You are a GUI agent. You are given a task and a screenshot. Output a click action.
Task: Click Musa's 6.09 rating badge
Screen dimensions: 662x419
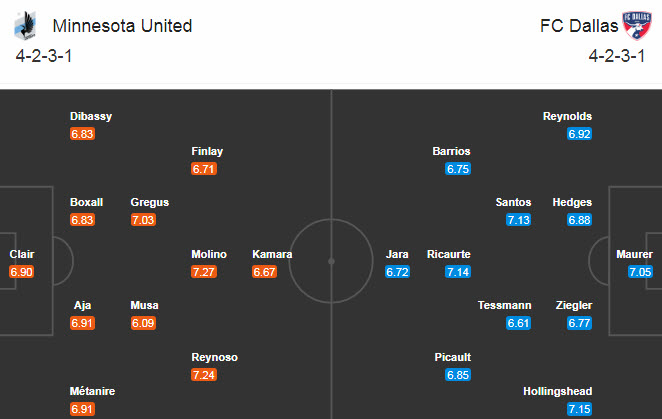coord(143,323)
